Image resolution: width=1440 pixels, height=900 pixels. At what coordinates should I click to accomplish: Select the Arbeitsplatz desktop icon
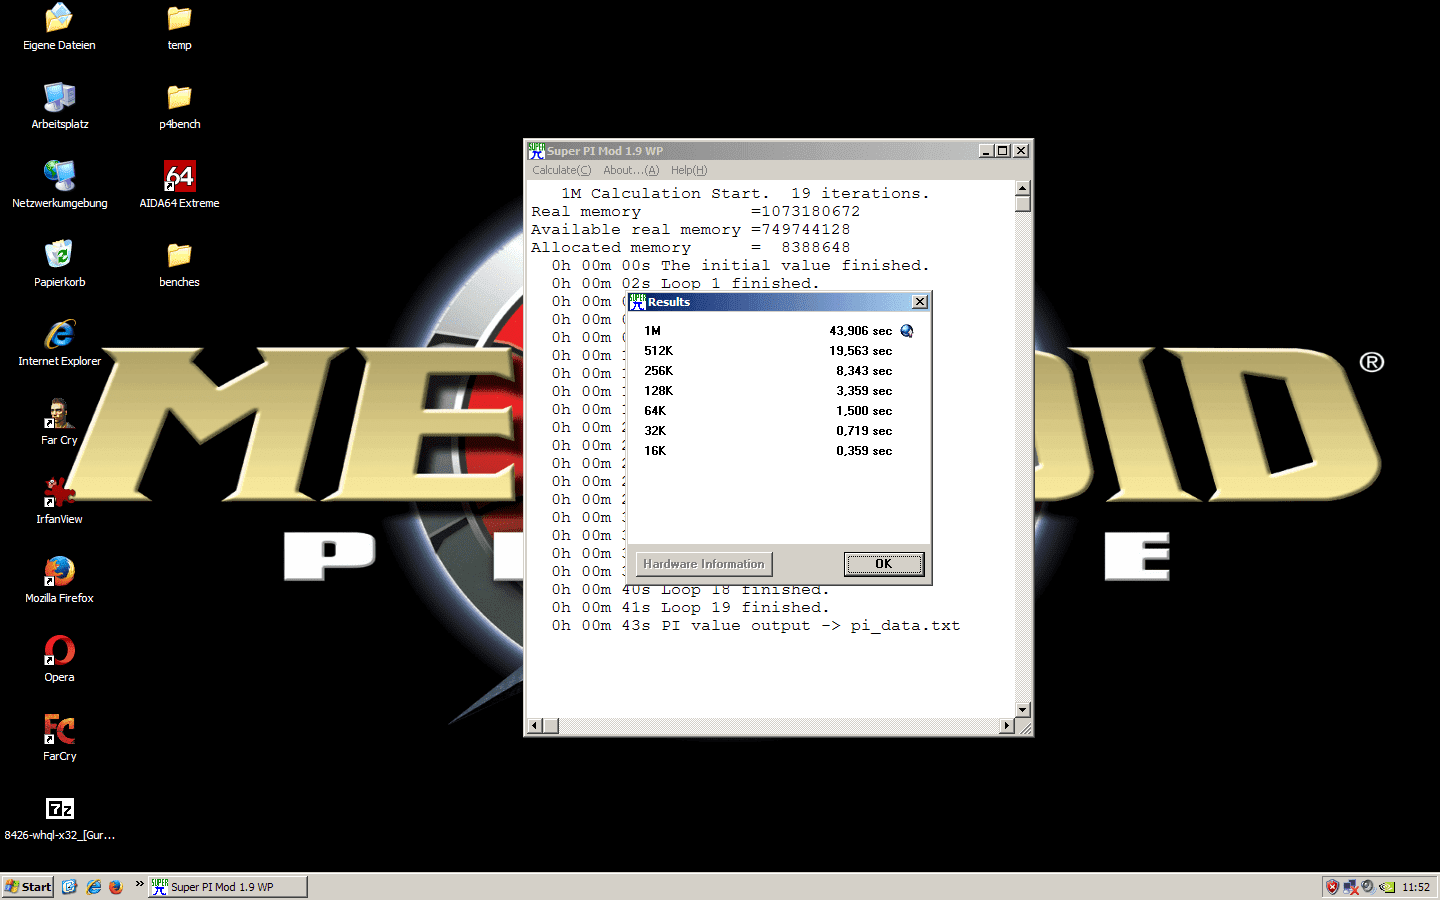click(x=59, y=106)
